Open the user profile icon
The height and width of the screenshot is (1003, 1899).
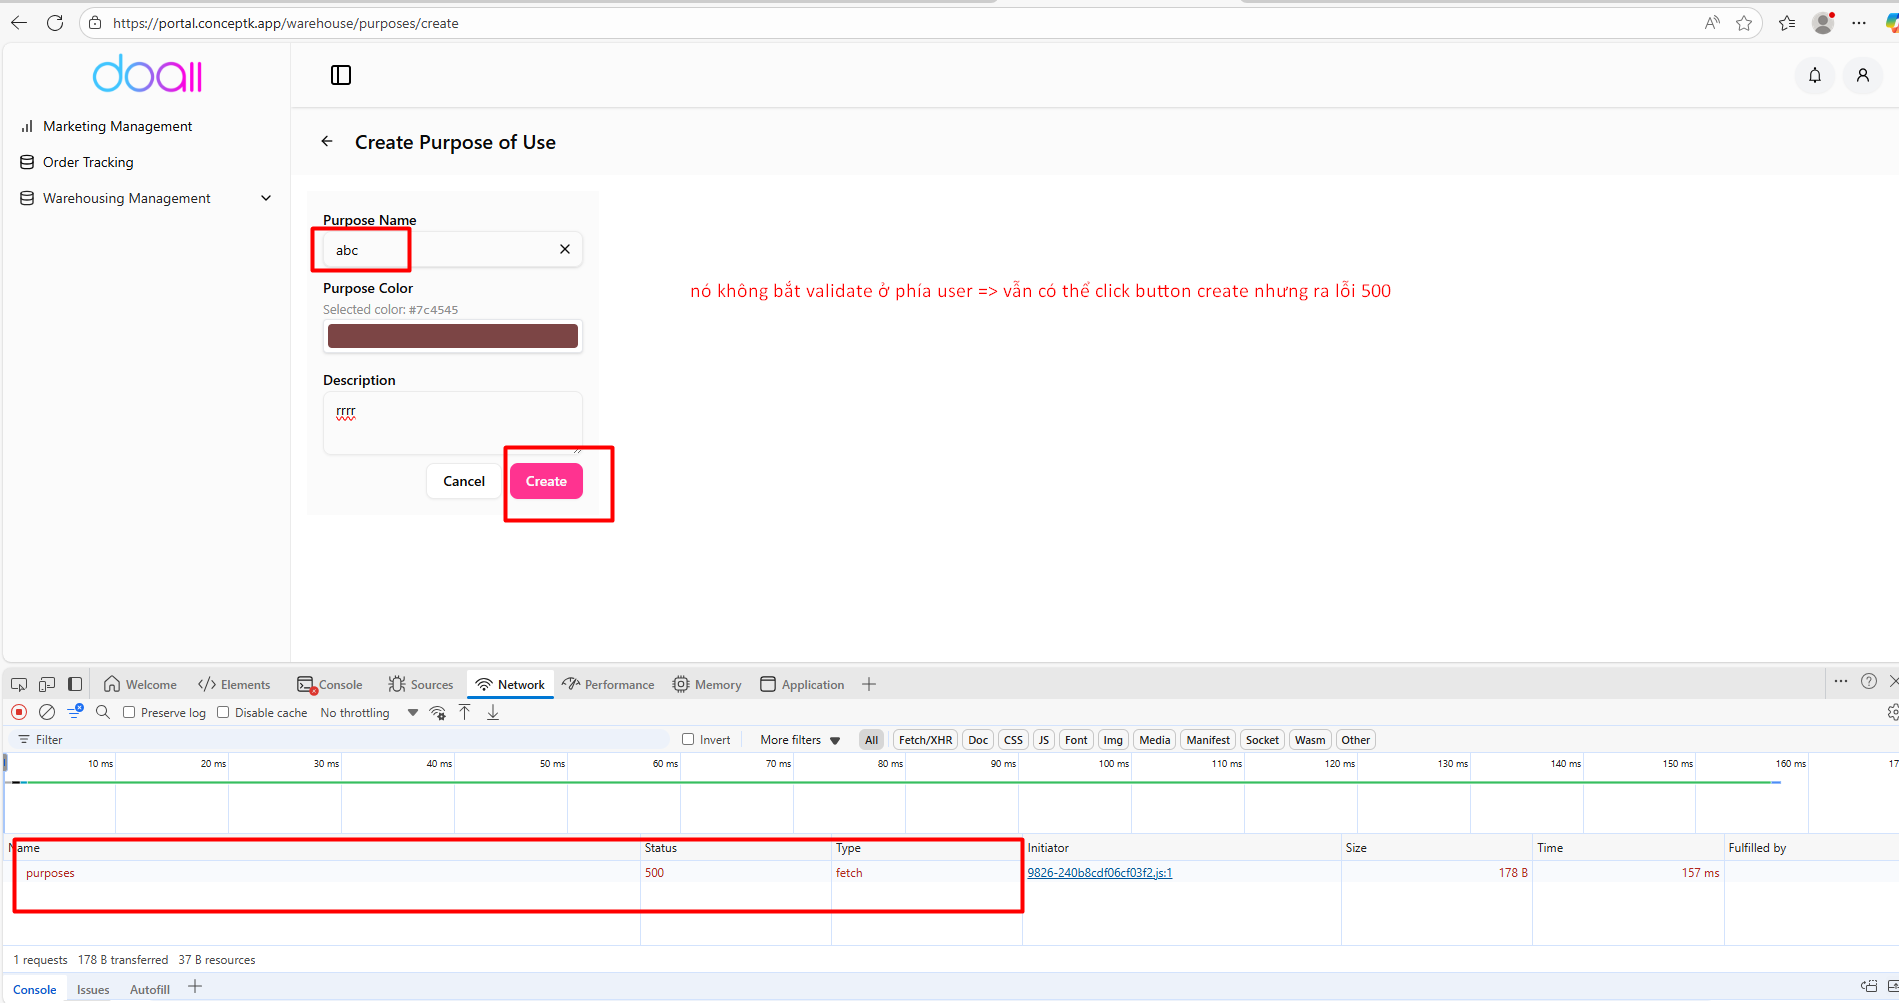point(1862,75)
